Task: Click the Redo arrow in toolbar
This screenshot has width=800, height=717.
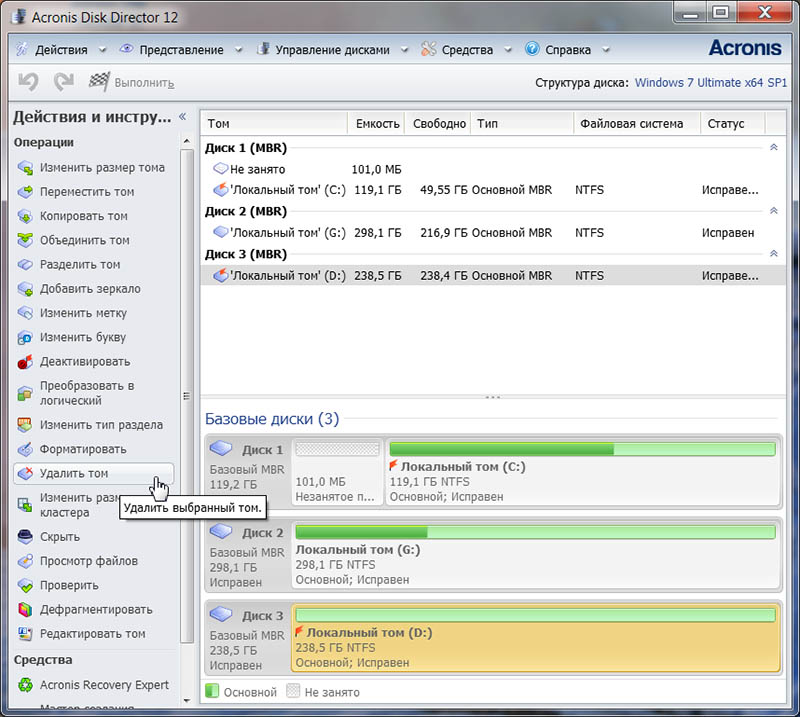Action: coord(64,82)
